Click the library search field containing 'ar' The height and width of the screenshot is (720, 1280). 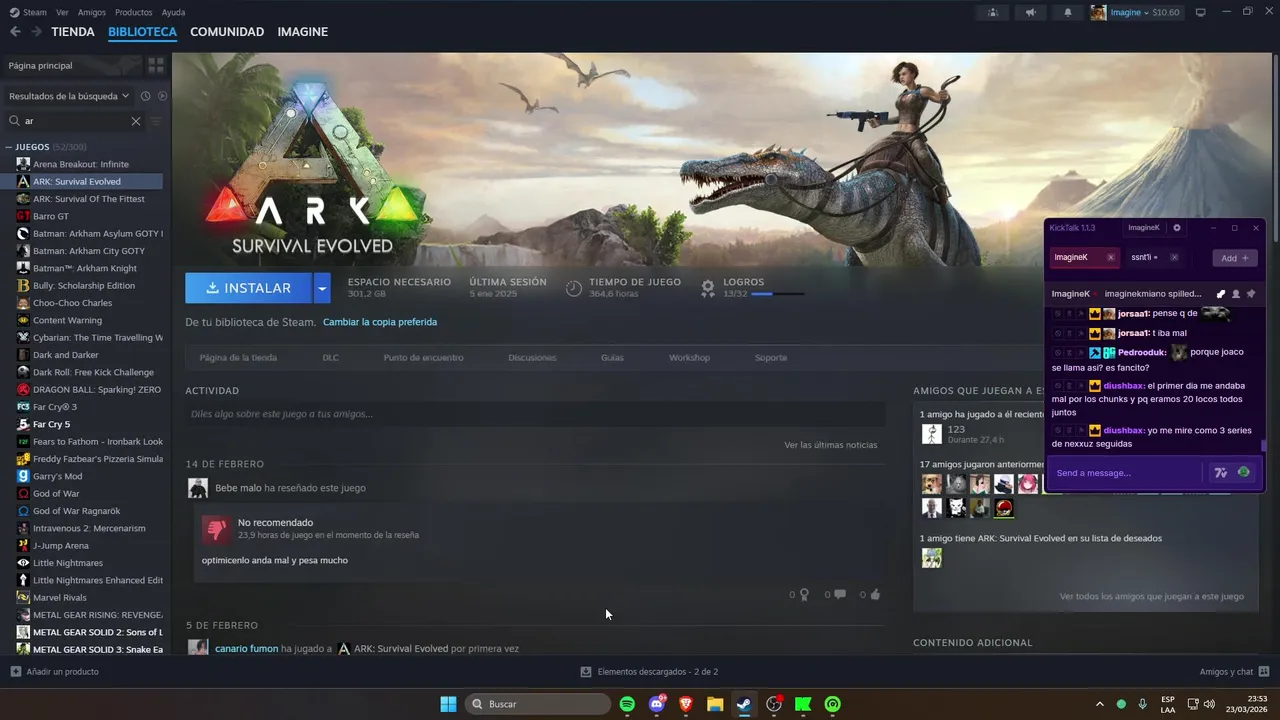coord(76,121)
